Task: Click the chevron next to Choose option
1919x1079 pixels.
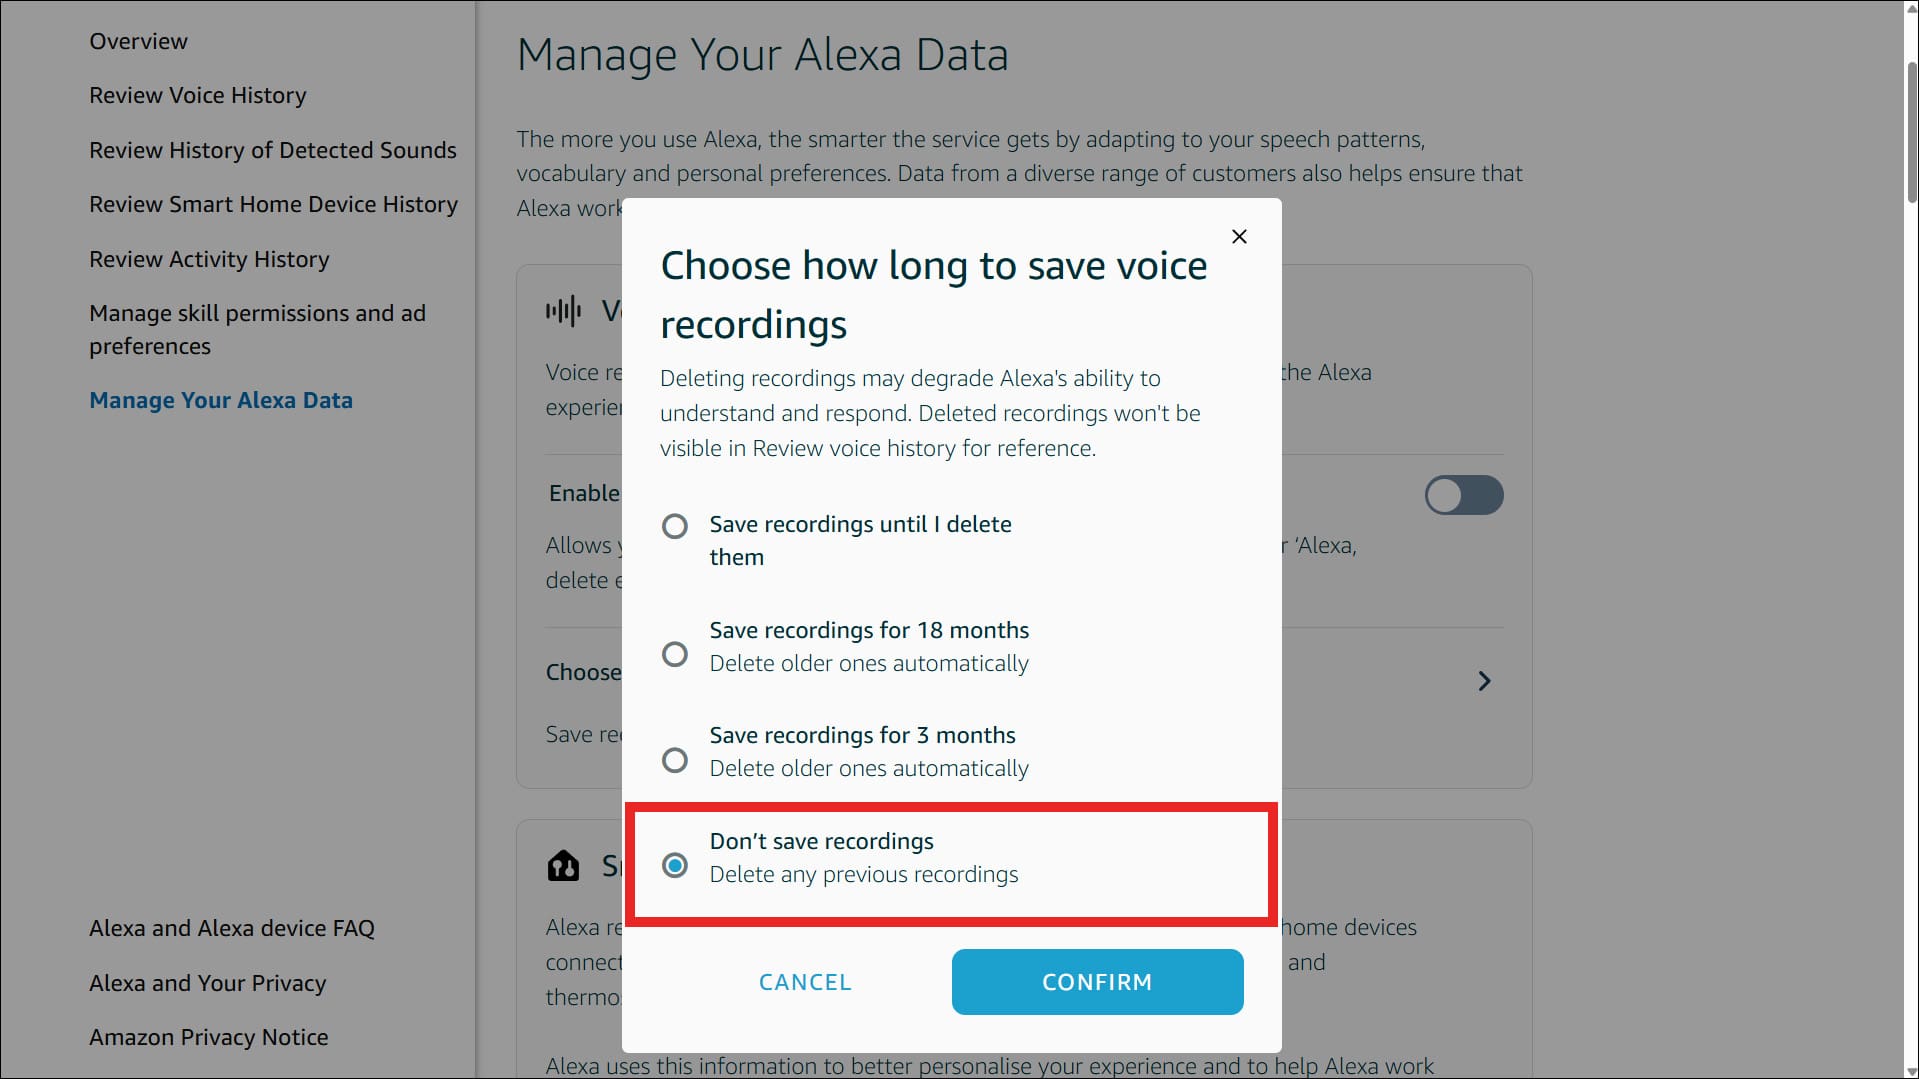Action: click(x=1484, y=681)
